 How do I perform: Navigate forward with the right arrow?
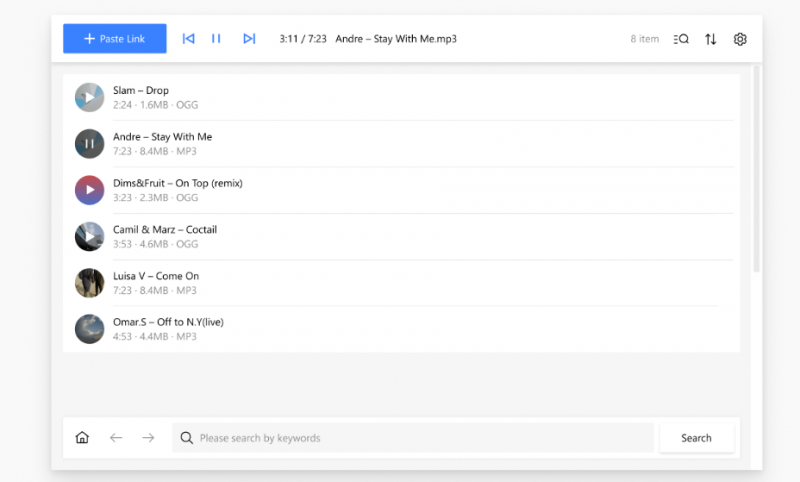pos(148,438)
